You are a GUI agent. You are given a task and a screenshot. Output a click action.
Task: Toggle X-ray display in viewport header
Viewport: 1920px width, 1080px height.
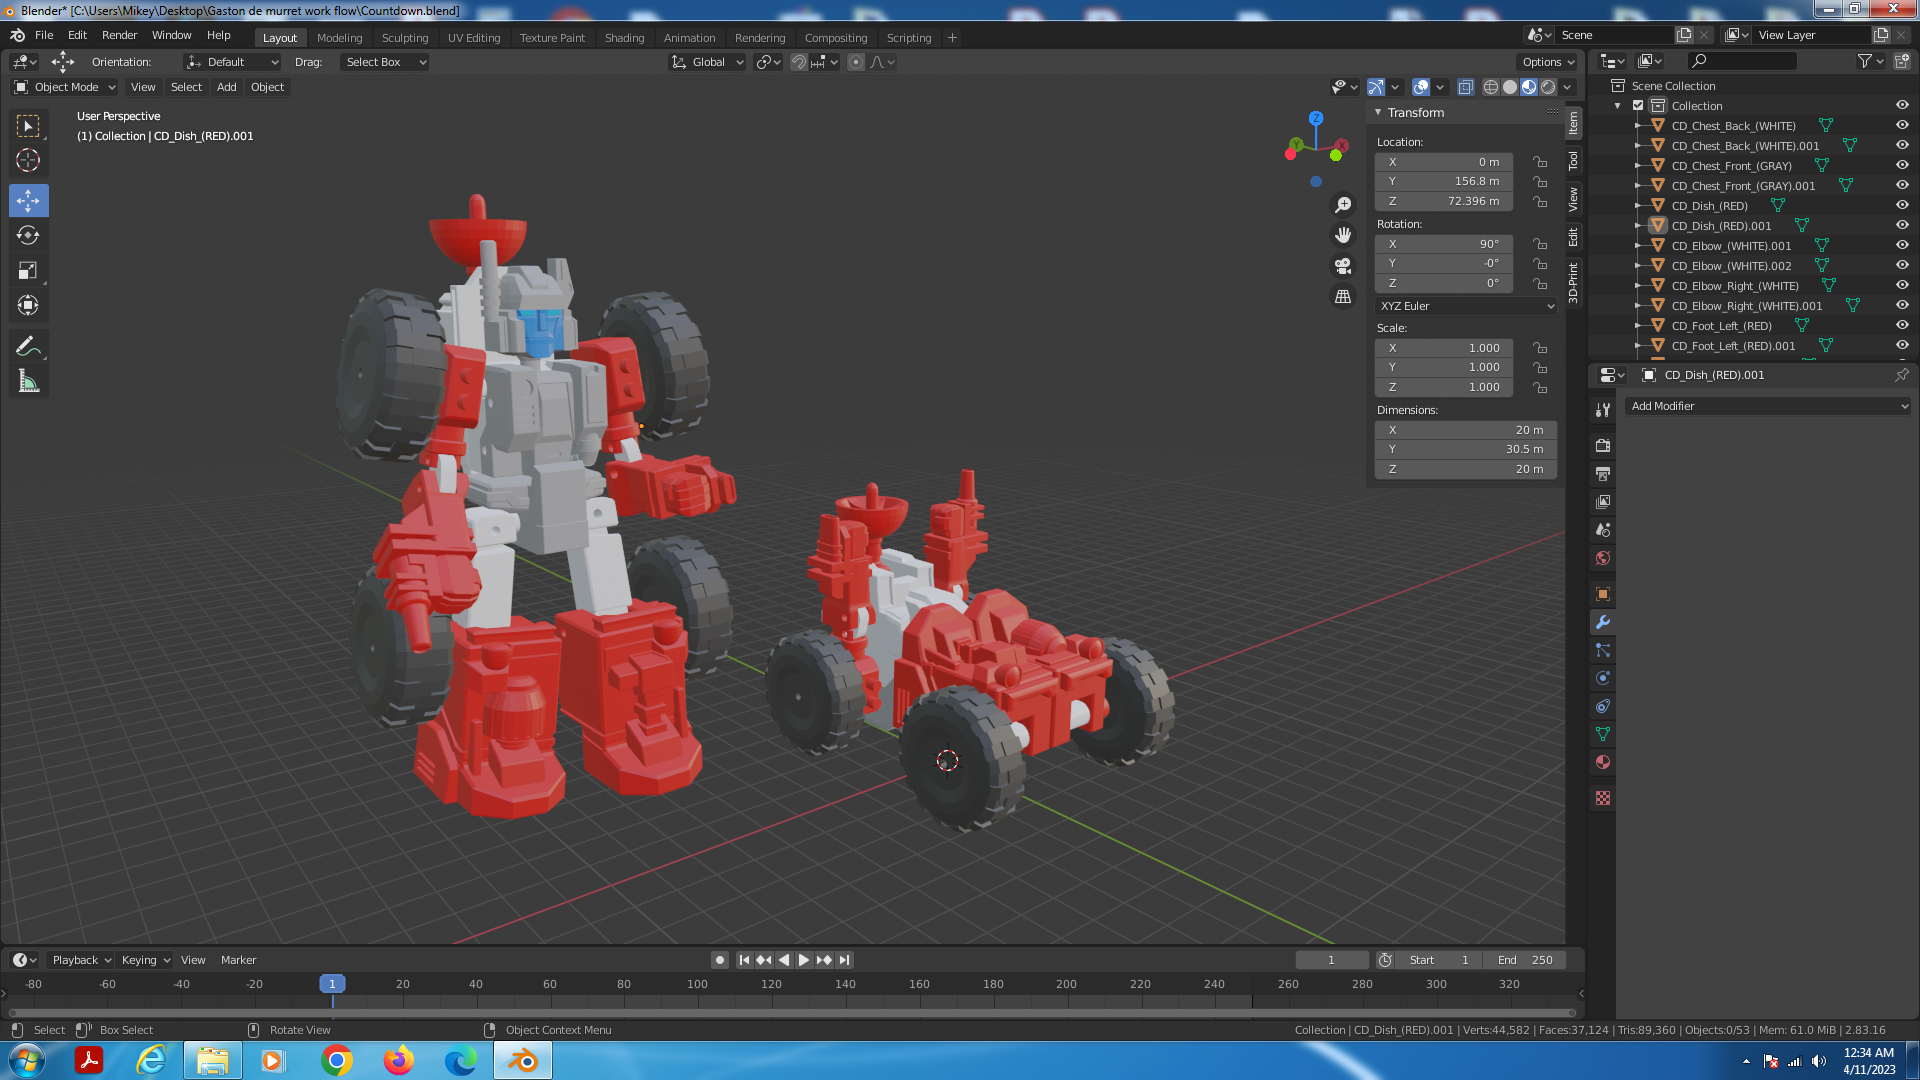pos(1466,87)
